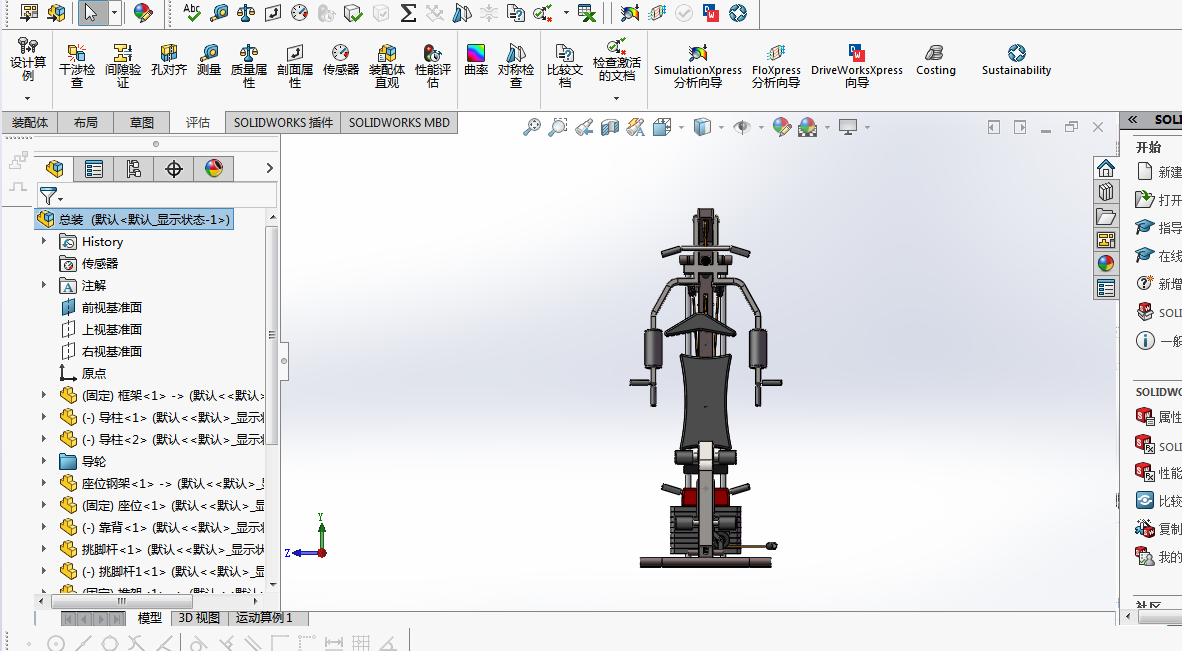Select 座位钢架<1> in the tree
The image size is (1182, 651).
[x=161, y=483]
